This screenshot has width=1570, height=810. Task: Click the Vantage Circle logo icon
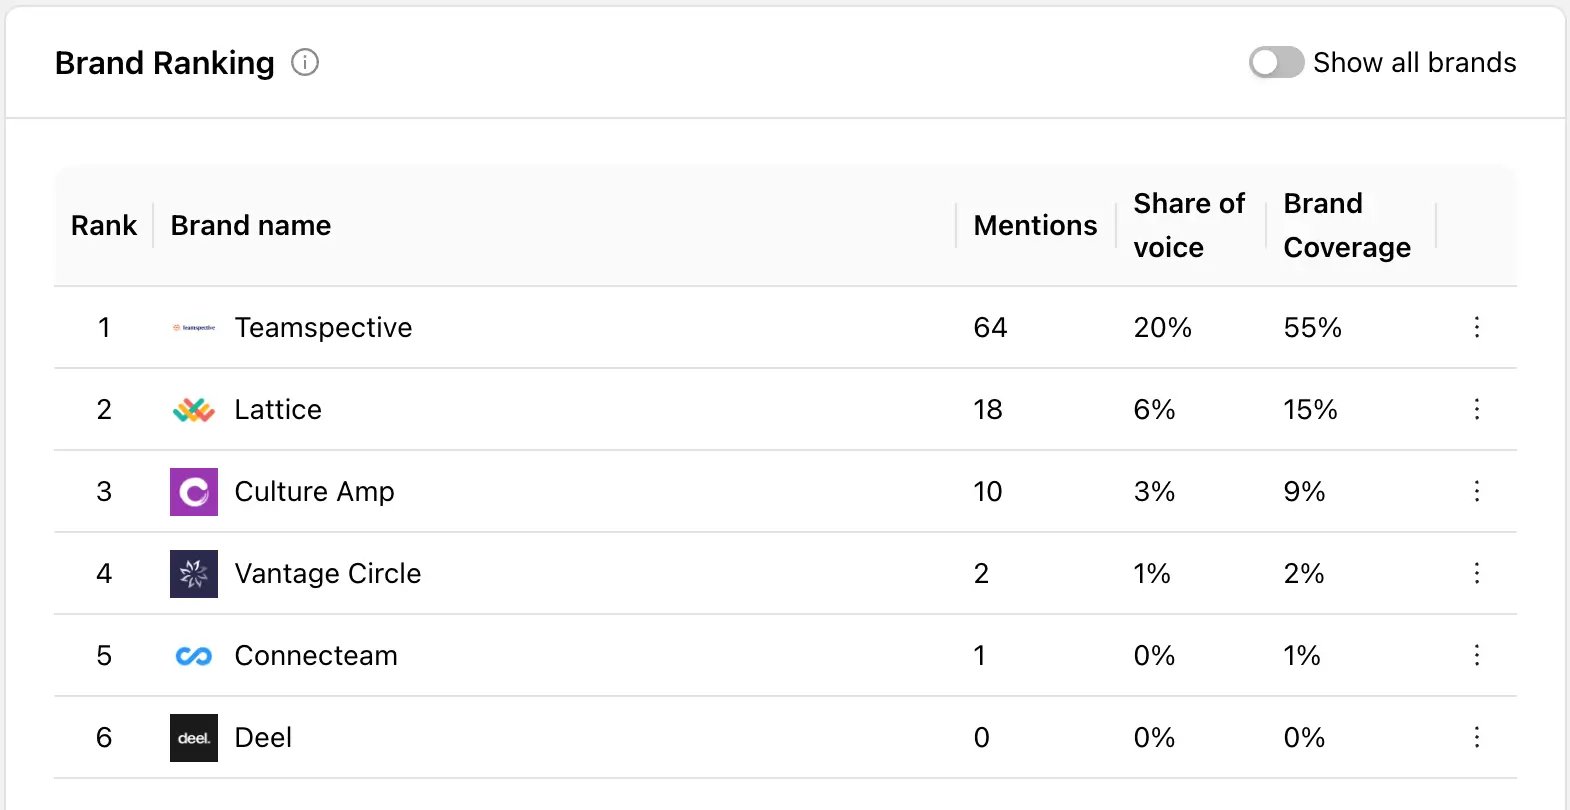[194, 574]
